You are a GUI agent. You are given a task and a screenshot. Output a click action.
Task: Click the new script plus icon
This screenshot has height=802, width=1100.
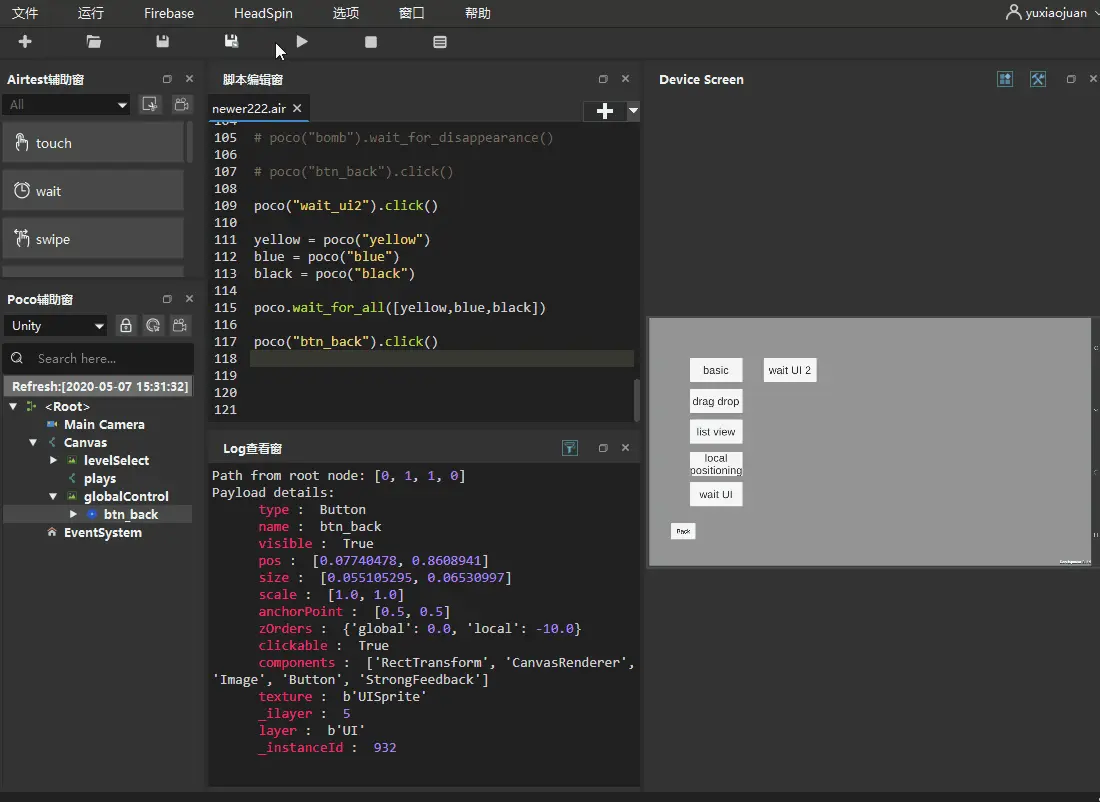coord(25,42)
